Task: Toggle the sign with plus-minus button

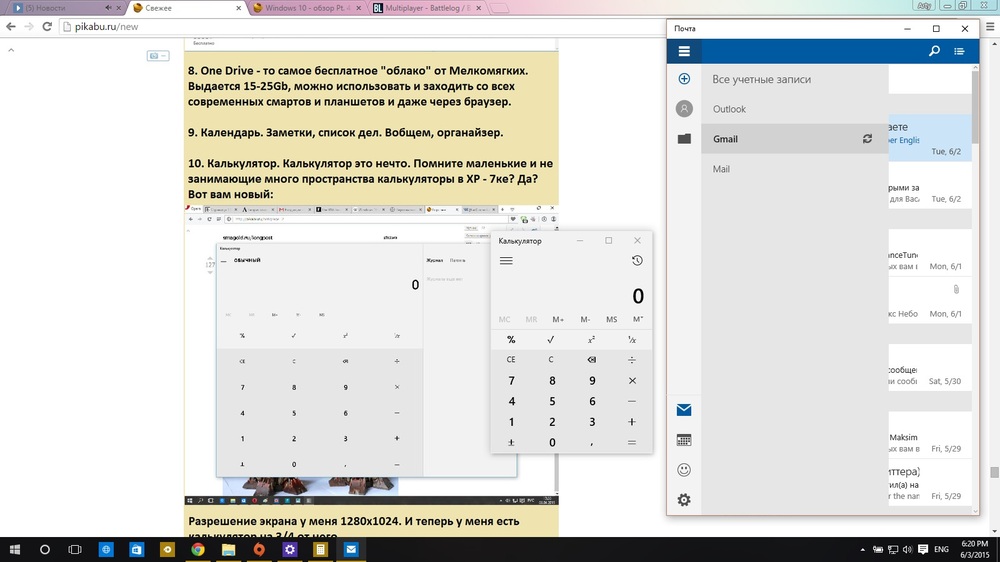Action: 511,442
